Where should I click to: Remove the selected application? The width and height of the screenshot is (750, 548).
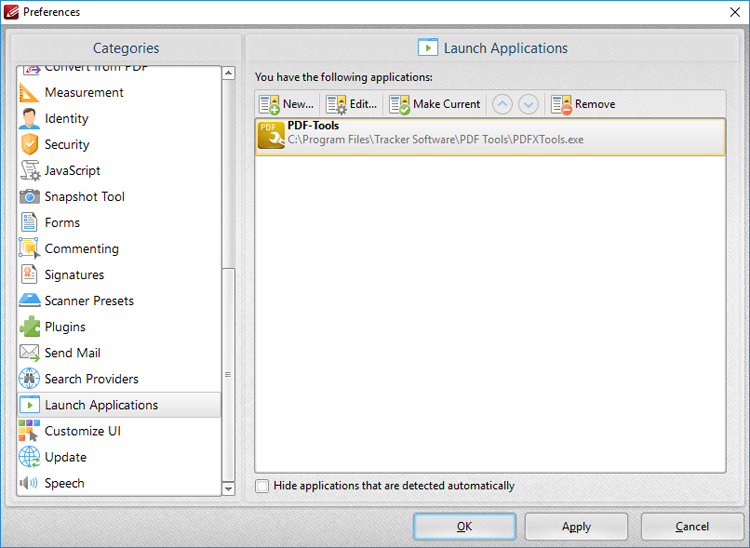[583, 104]
